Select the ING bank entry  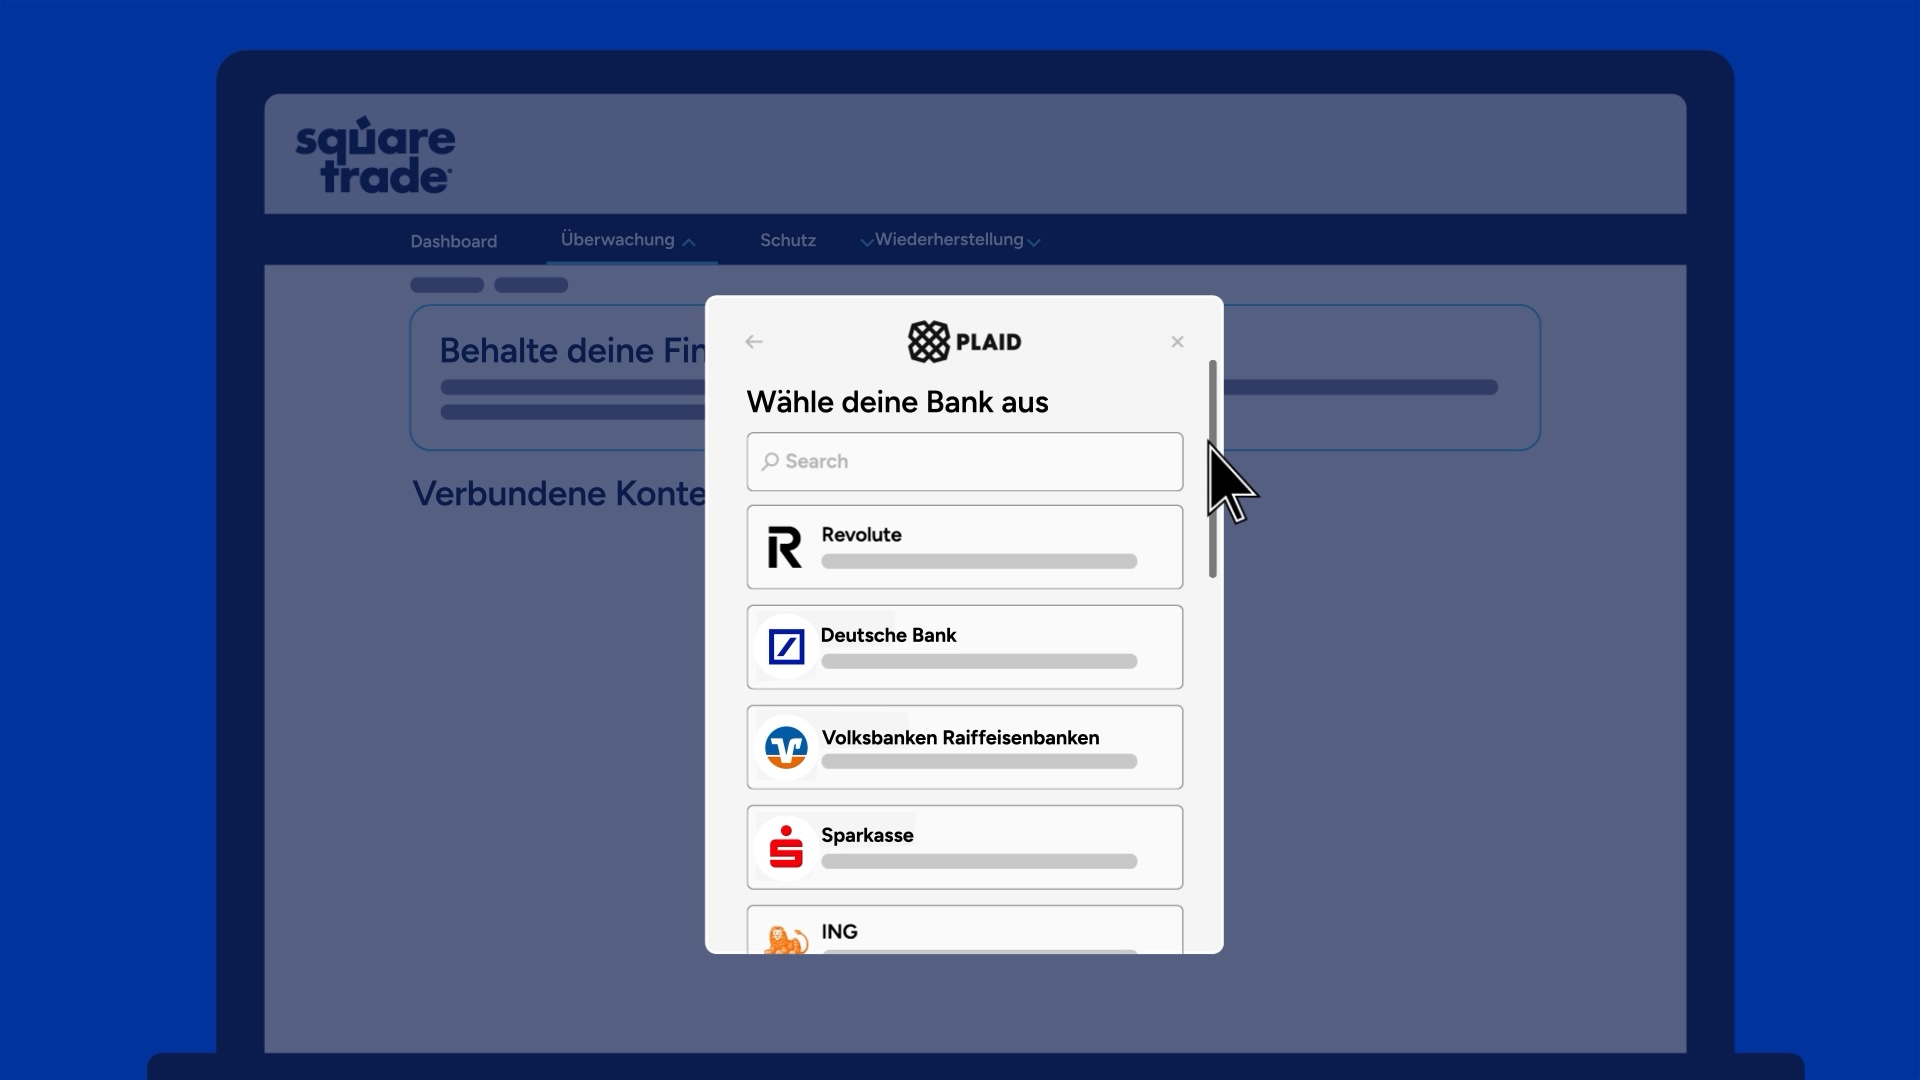[x=964, y=930]
